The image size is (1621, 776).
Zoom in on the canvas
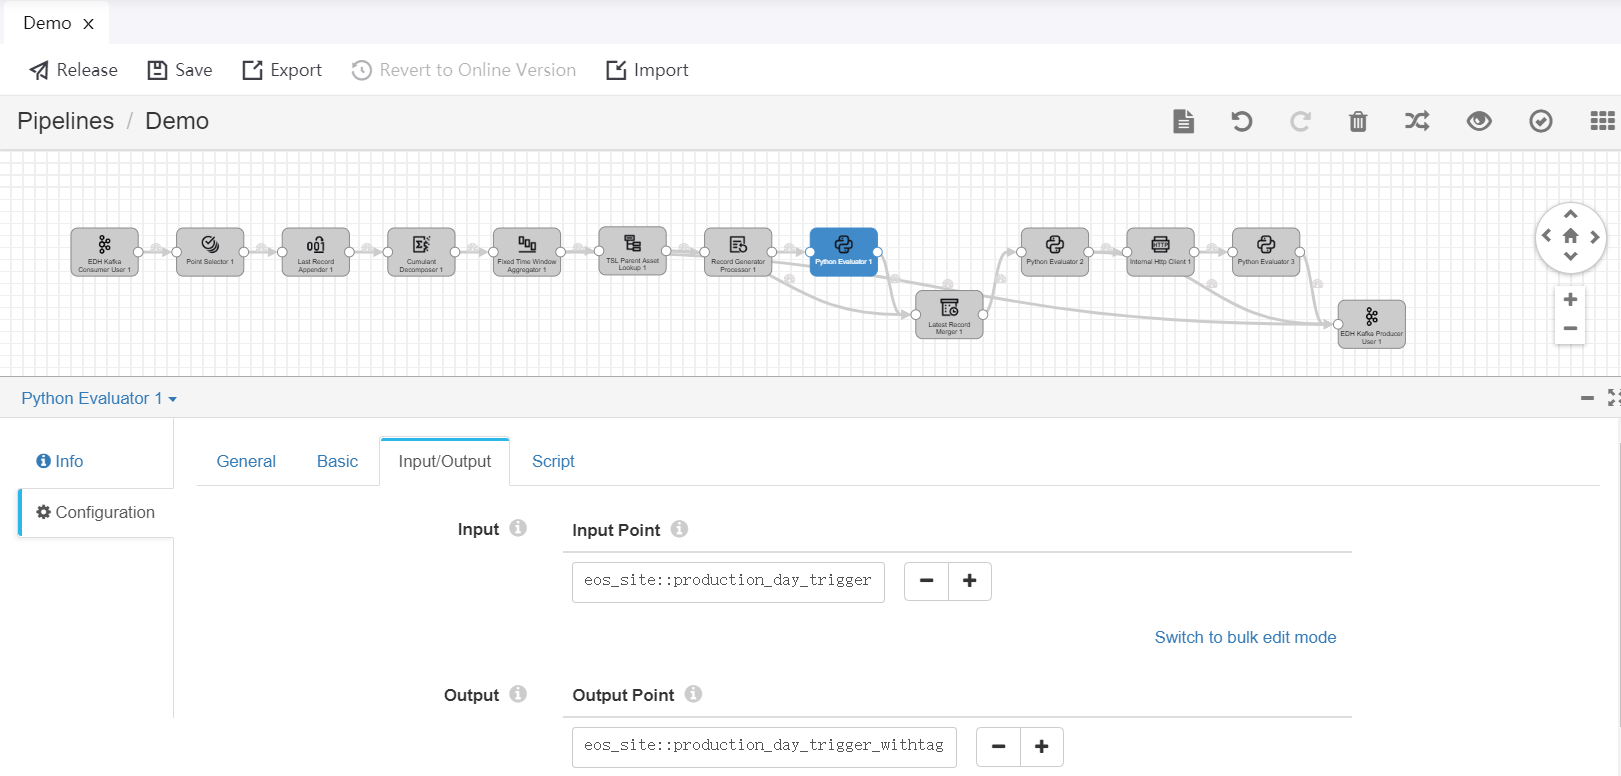point(1570,299)
